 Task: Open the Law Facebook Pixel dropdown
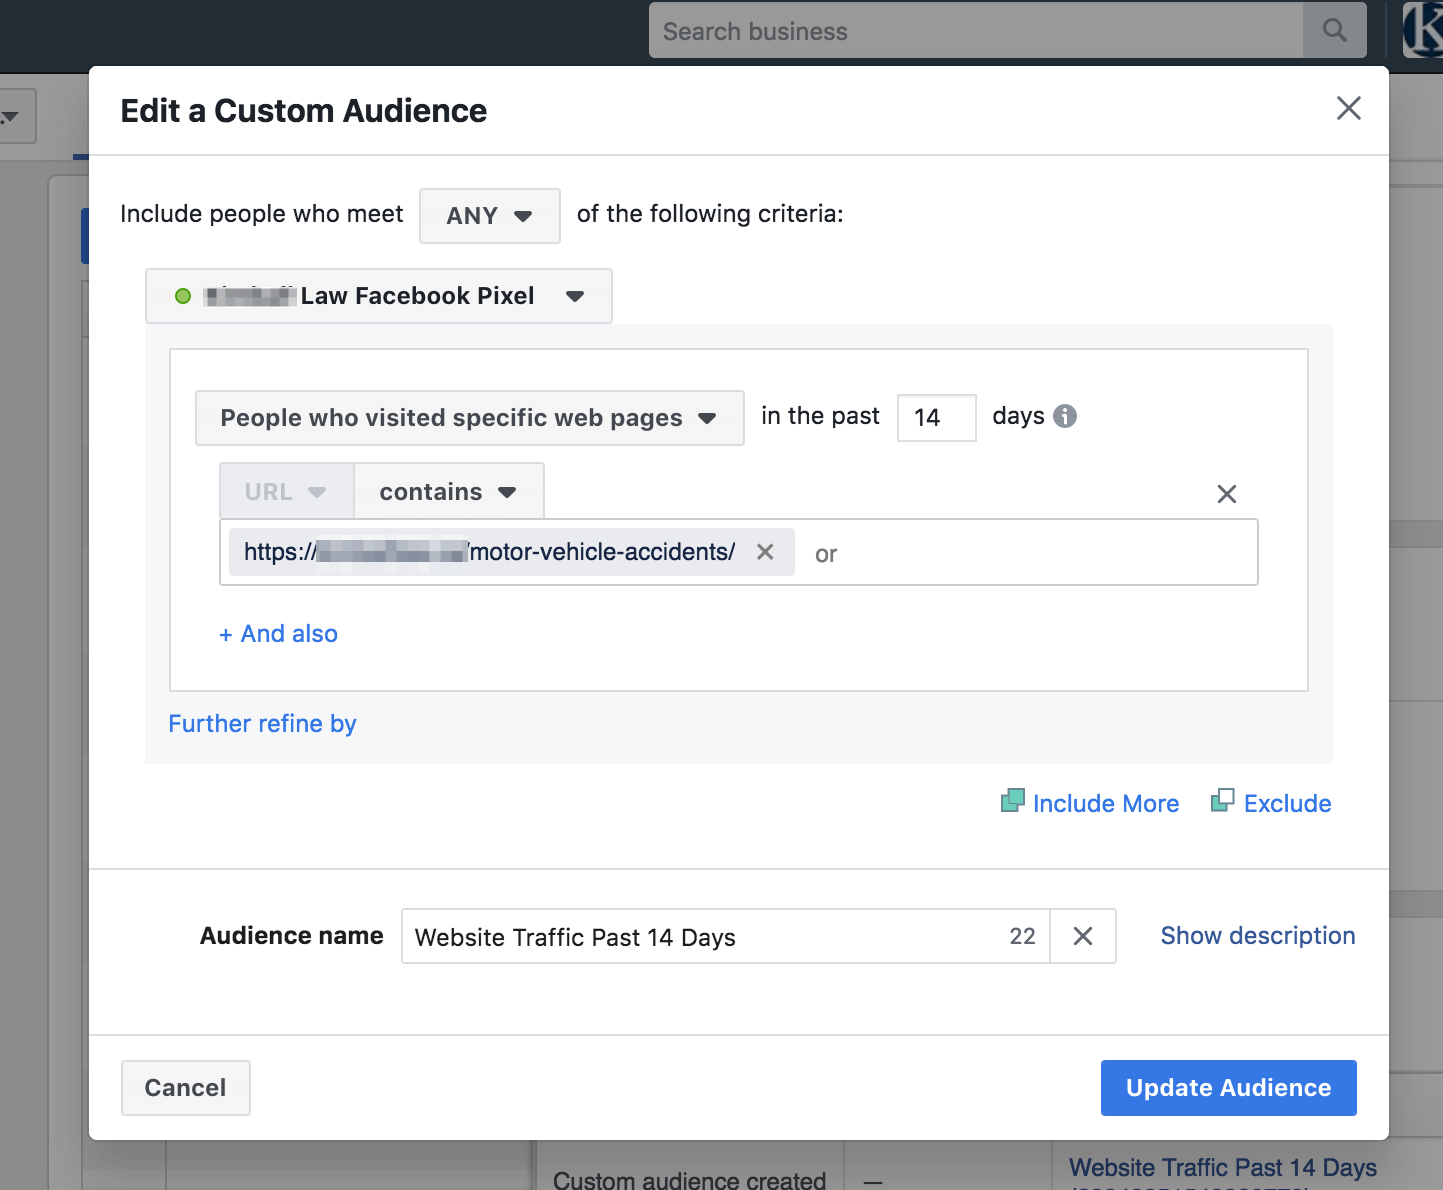(379, 296)
